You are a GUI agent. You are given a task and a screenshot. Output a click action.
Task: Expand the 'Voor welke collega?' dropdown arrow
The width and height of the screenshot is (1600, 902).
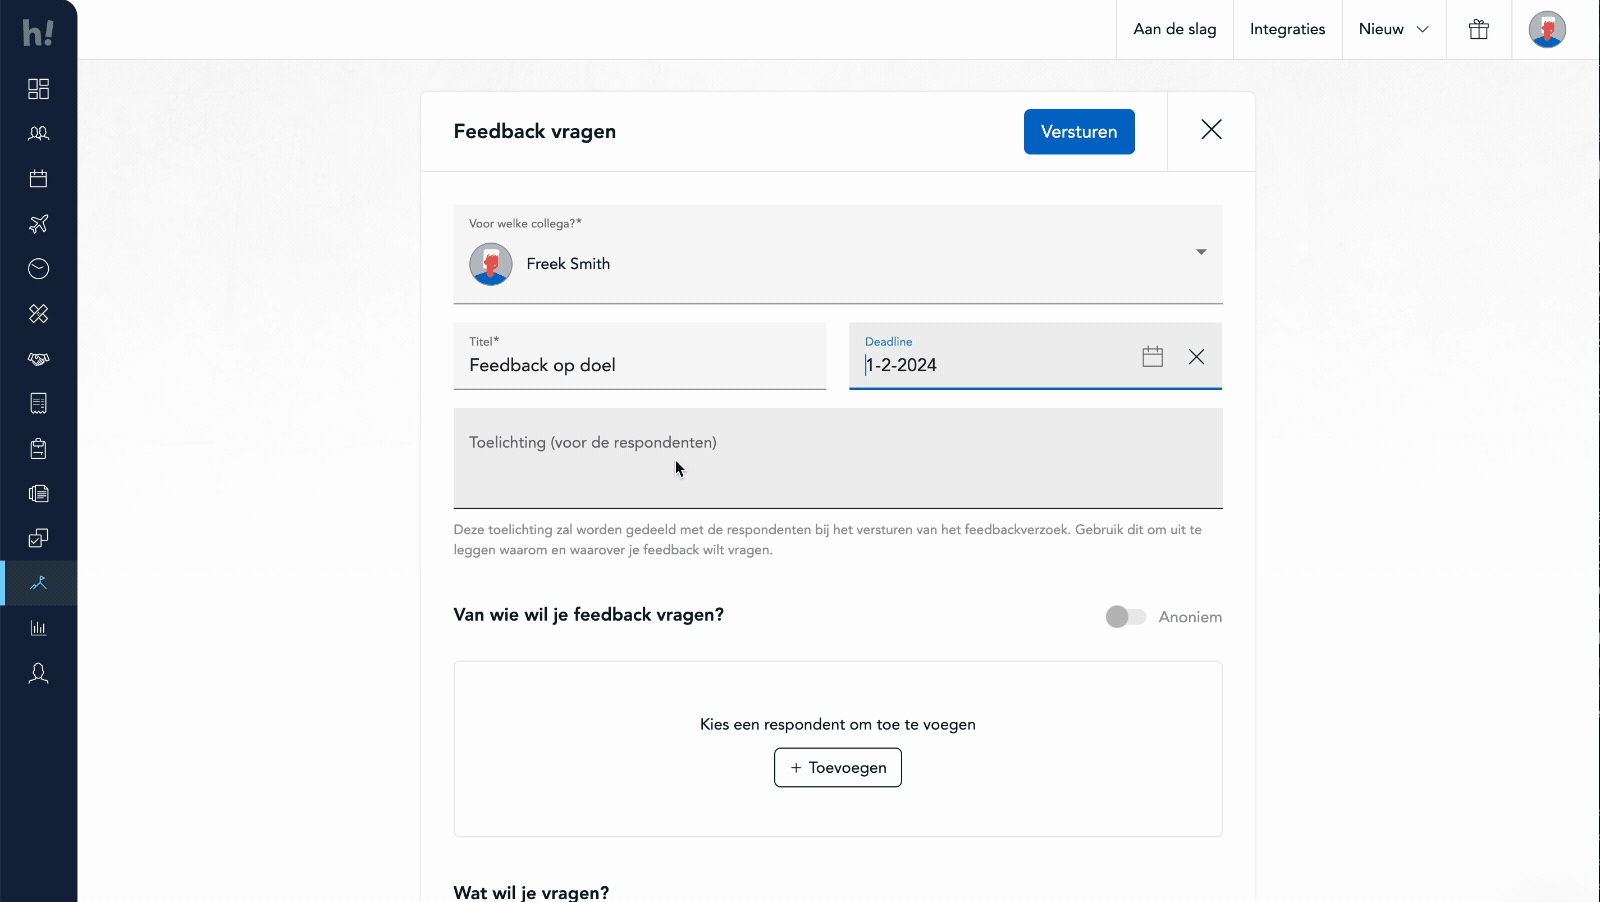tap(1201, 252)
